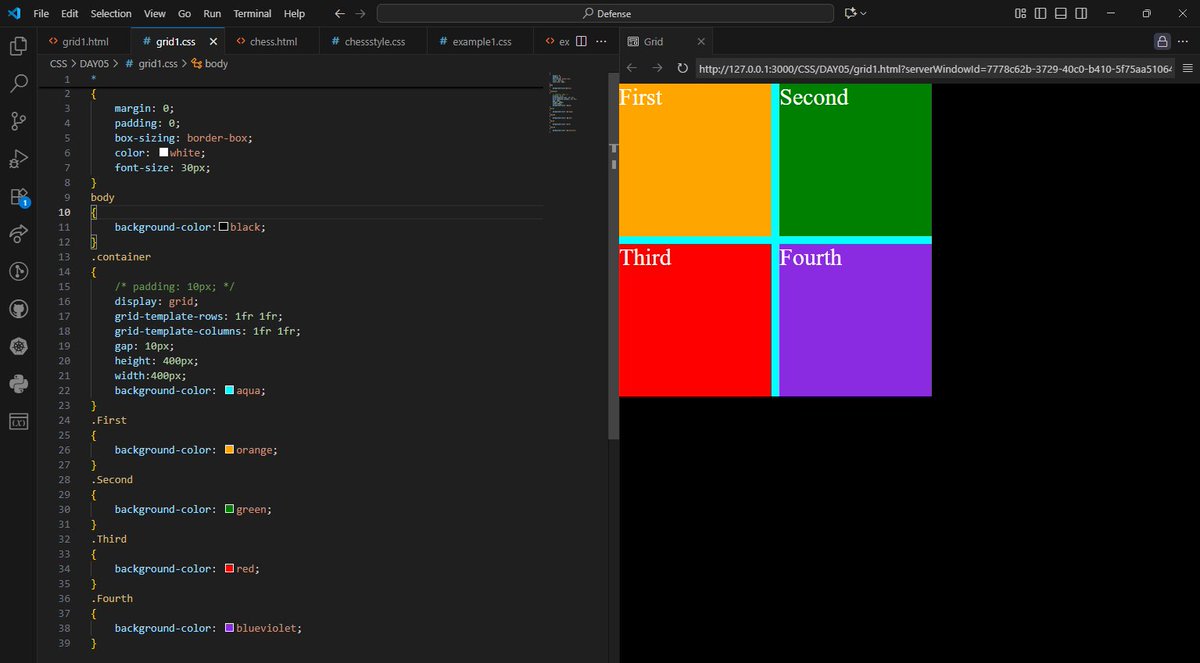Click the VS Code logo icon

(x=13, y=13)
